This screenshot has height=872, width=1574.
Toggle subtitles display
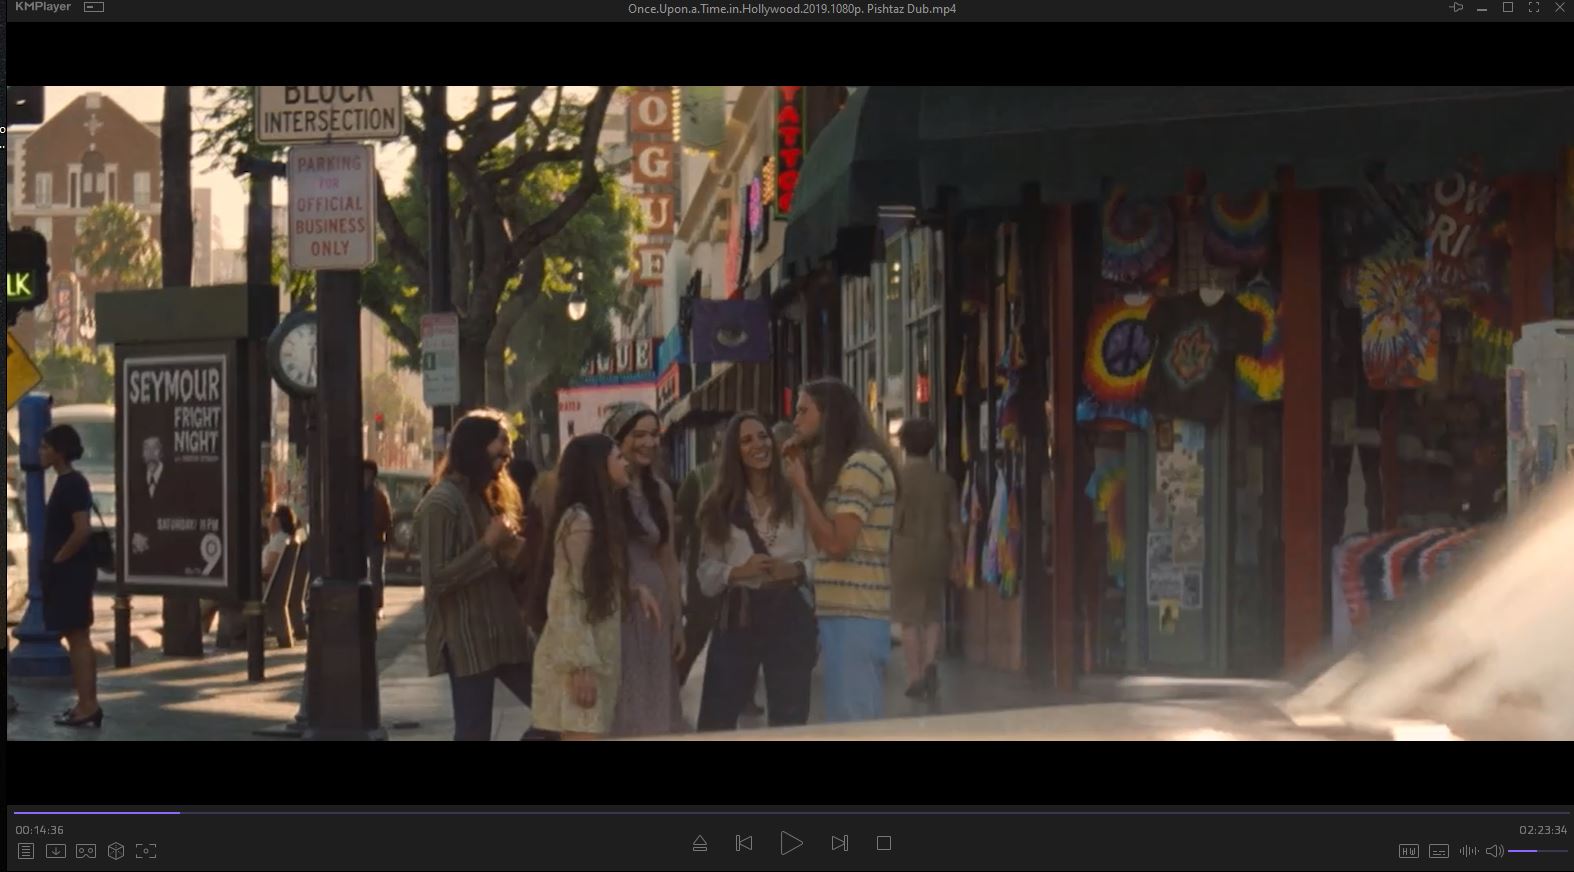(1438, 851)
